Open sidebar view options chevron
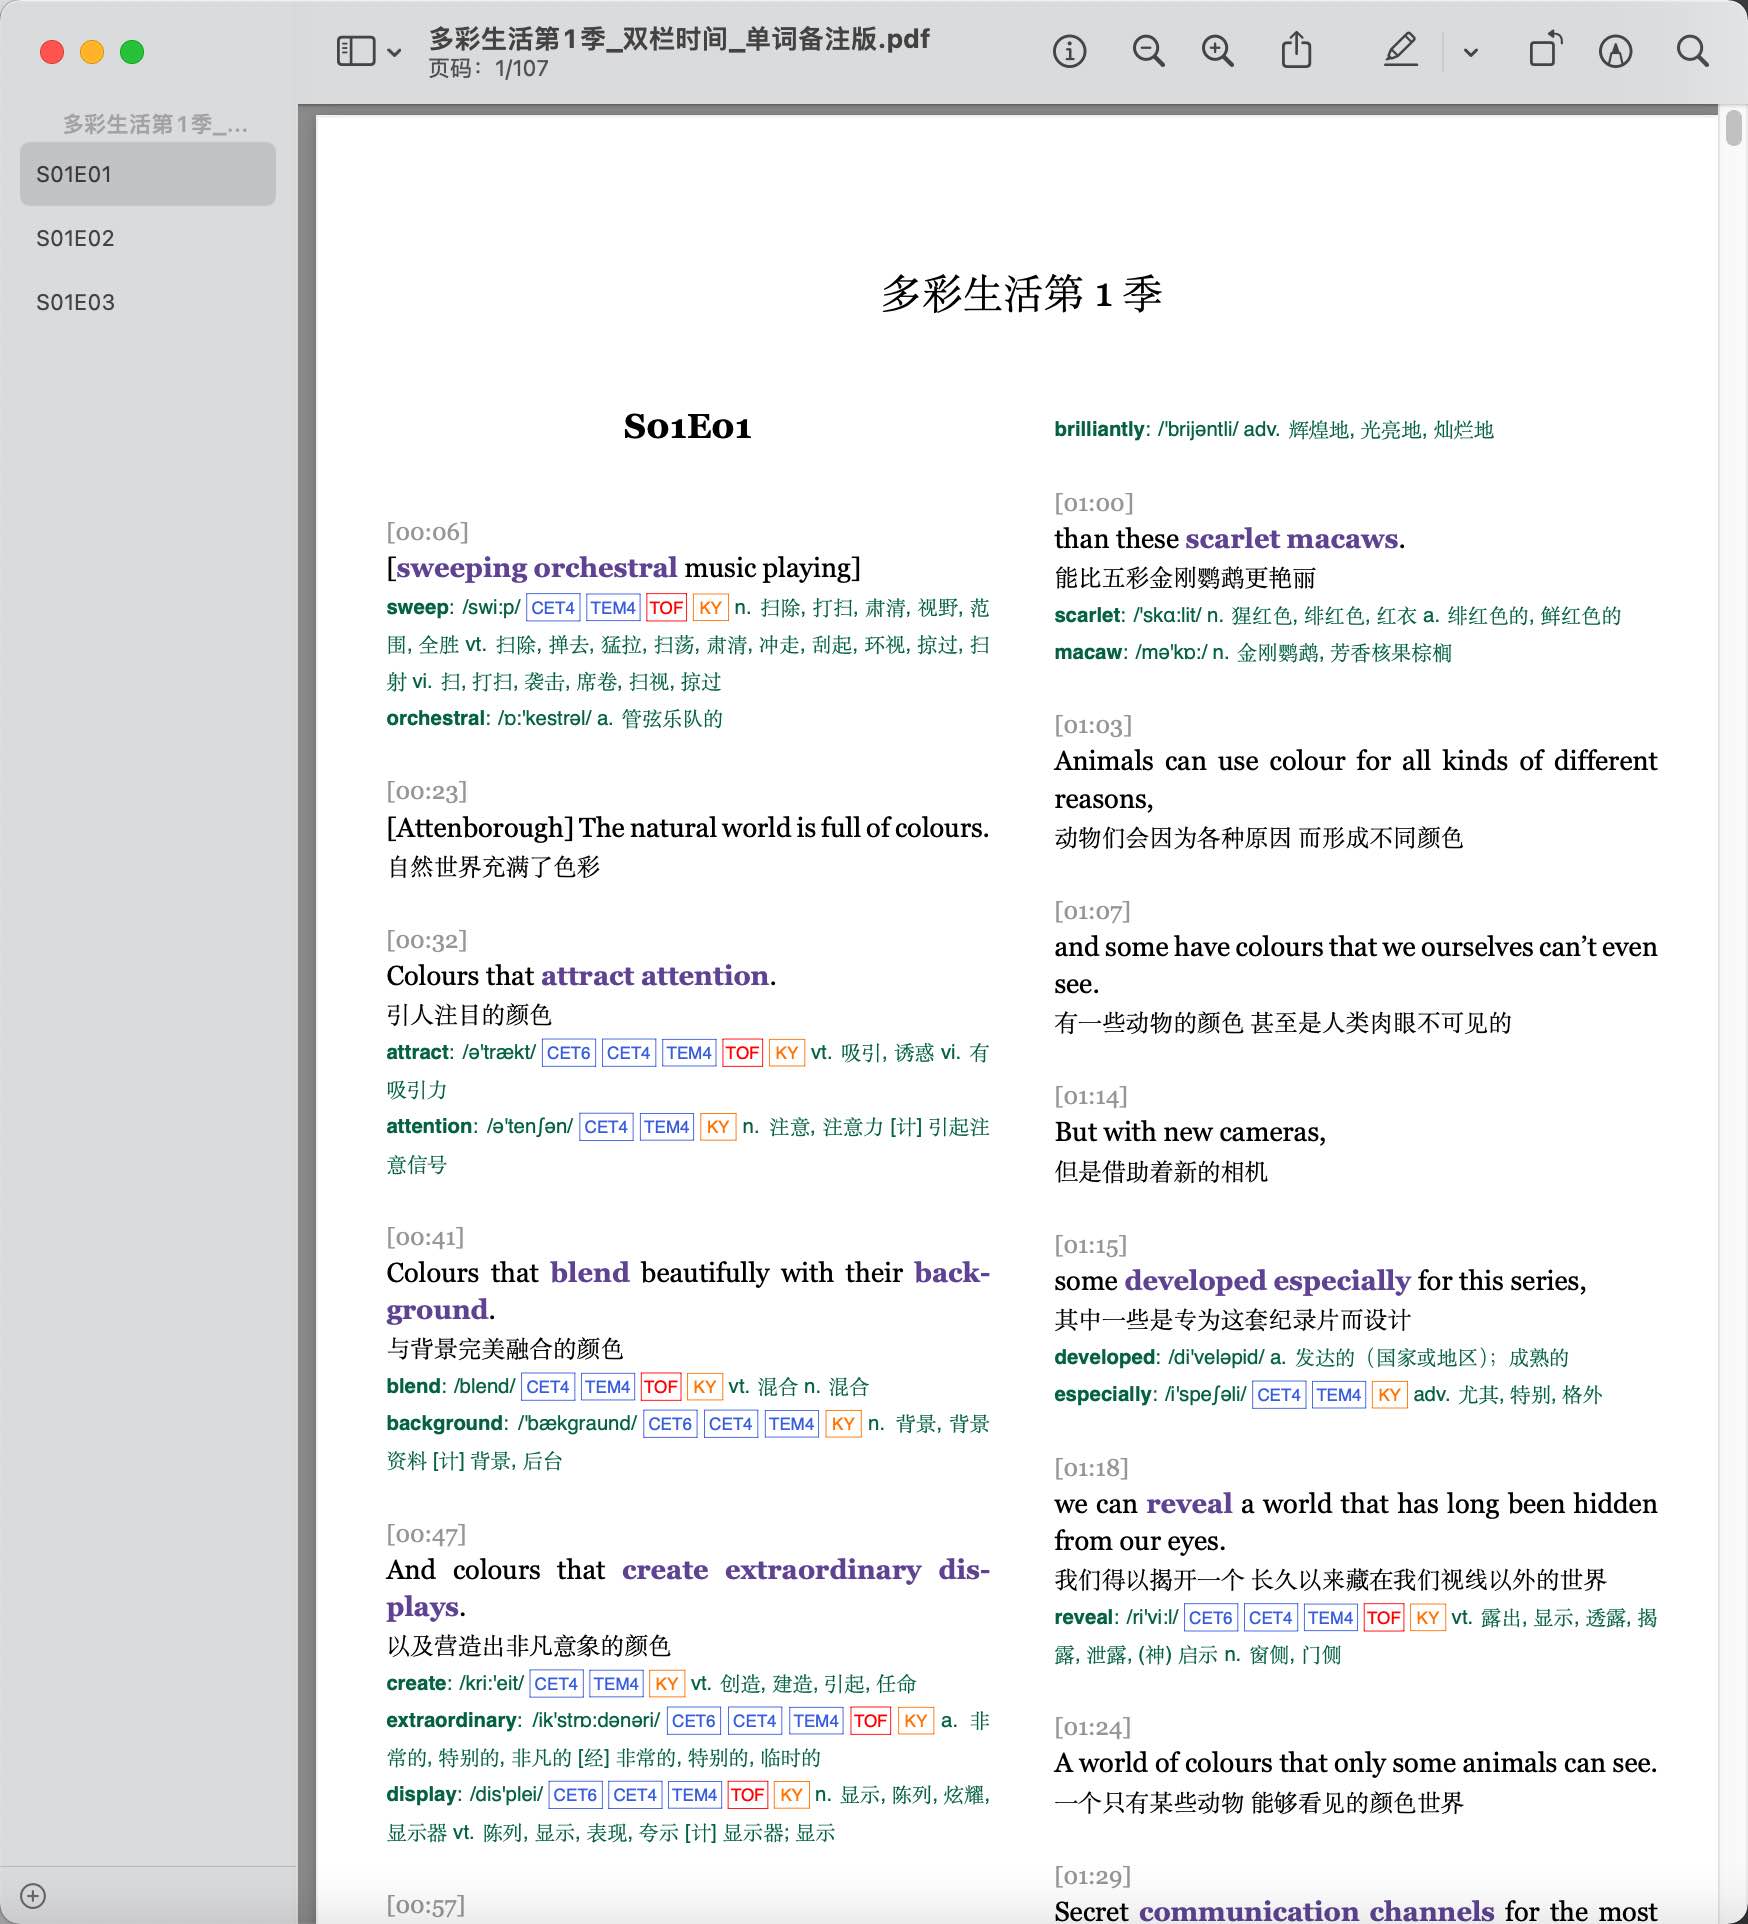 coord(394,52)
